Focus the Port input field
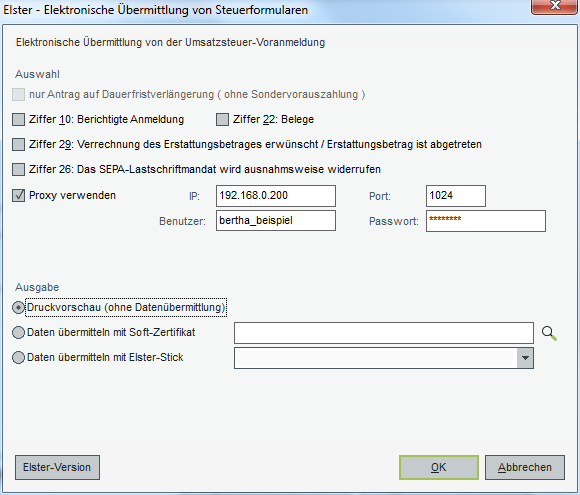The image size is (580, 495). point(456,196)
